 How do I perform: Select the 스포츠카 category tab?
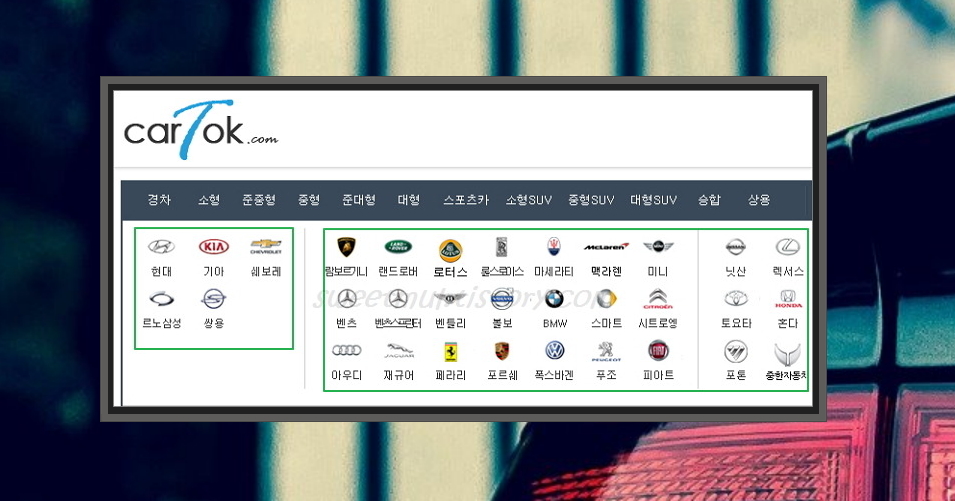[466, 200]
